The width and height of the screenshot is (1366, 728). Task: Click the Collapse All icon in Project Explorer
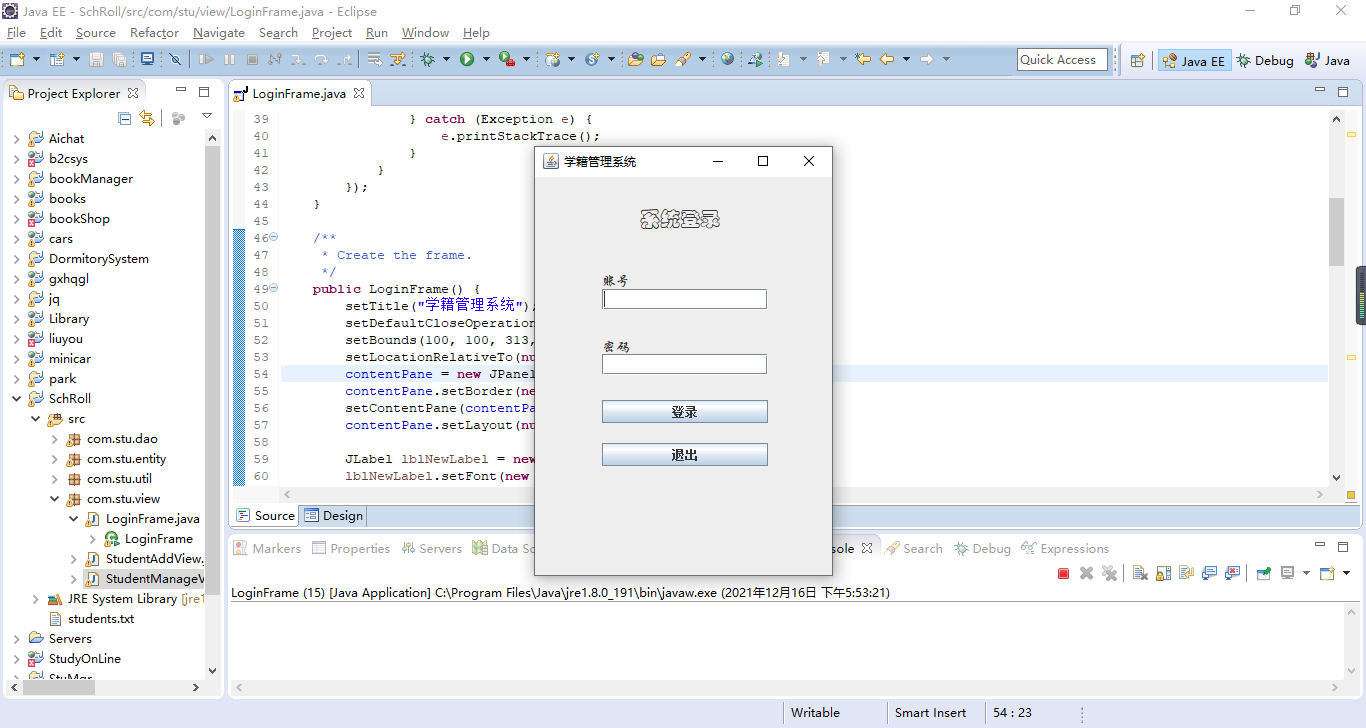125,118
